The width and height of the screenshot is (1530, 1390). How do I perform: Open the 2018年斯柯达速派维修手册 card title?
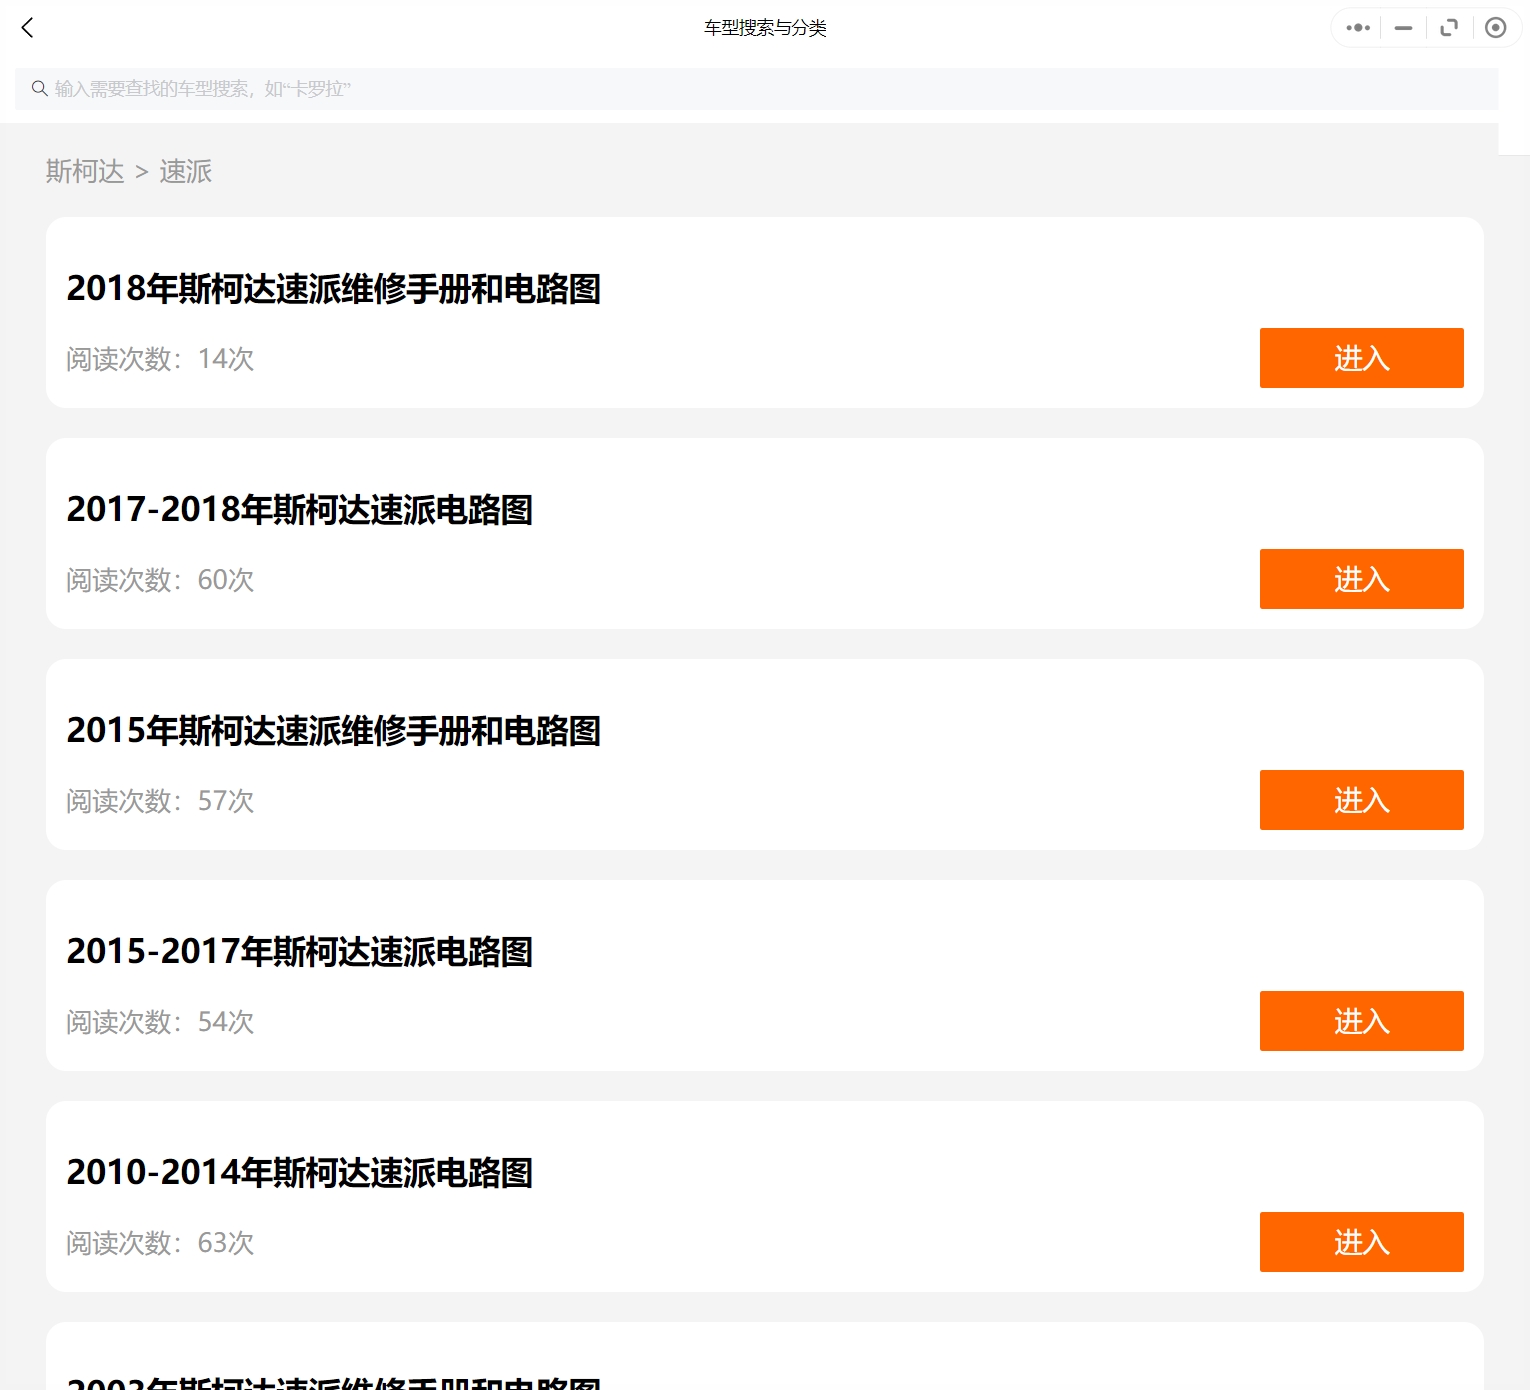click(x=335, y=289)
